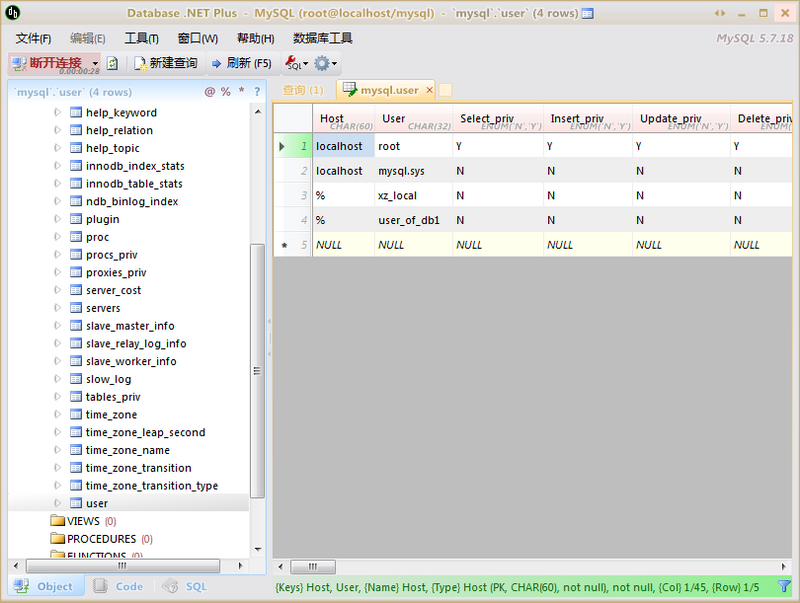The height and width of the screenshot is (603, 800).
Task: Open the SQL tools wrench icon
Action: point(293,63)
